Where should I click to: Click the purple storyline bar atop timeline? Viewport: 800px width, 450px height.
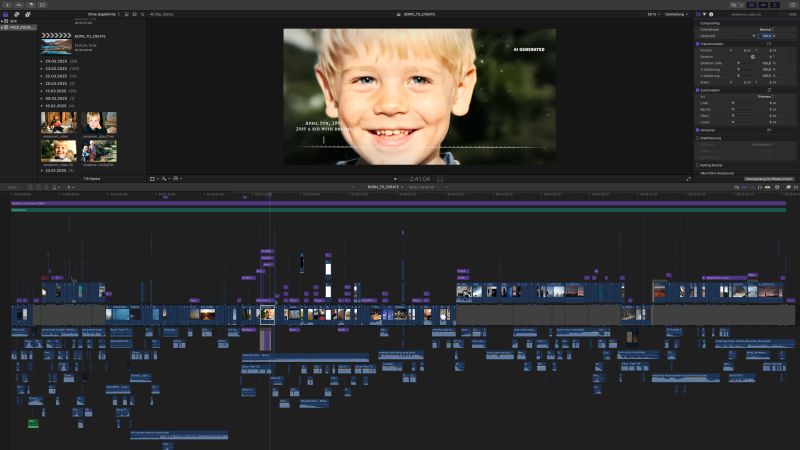(398, 203)
